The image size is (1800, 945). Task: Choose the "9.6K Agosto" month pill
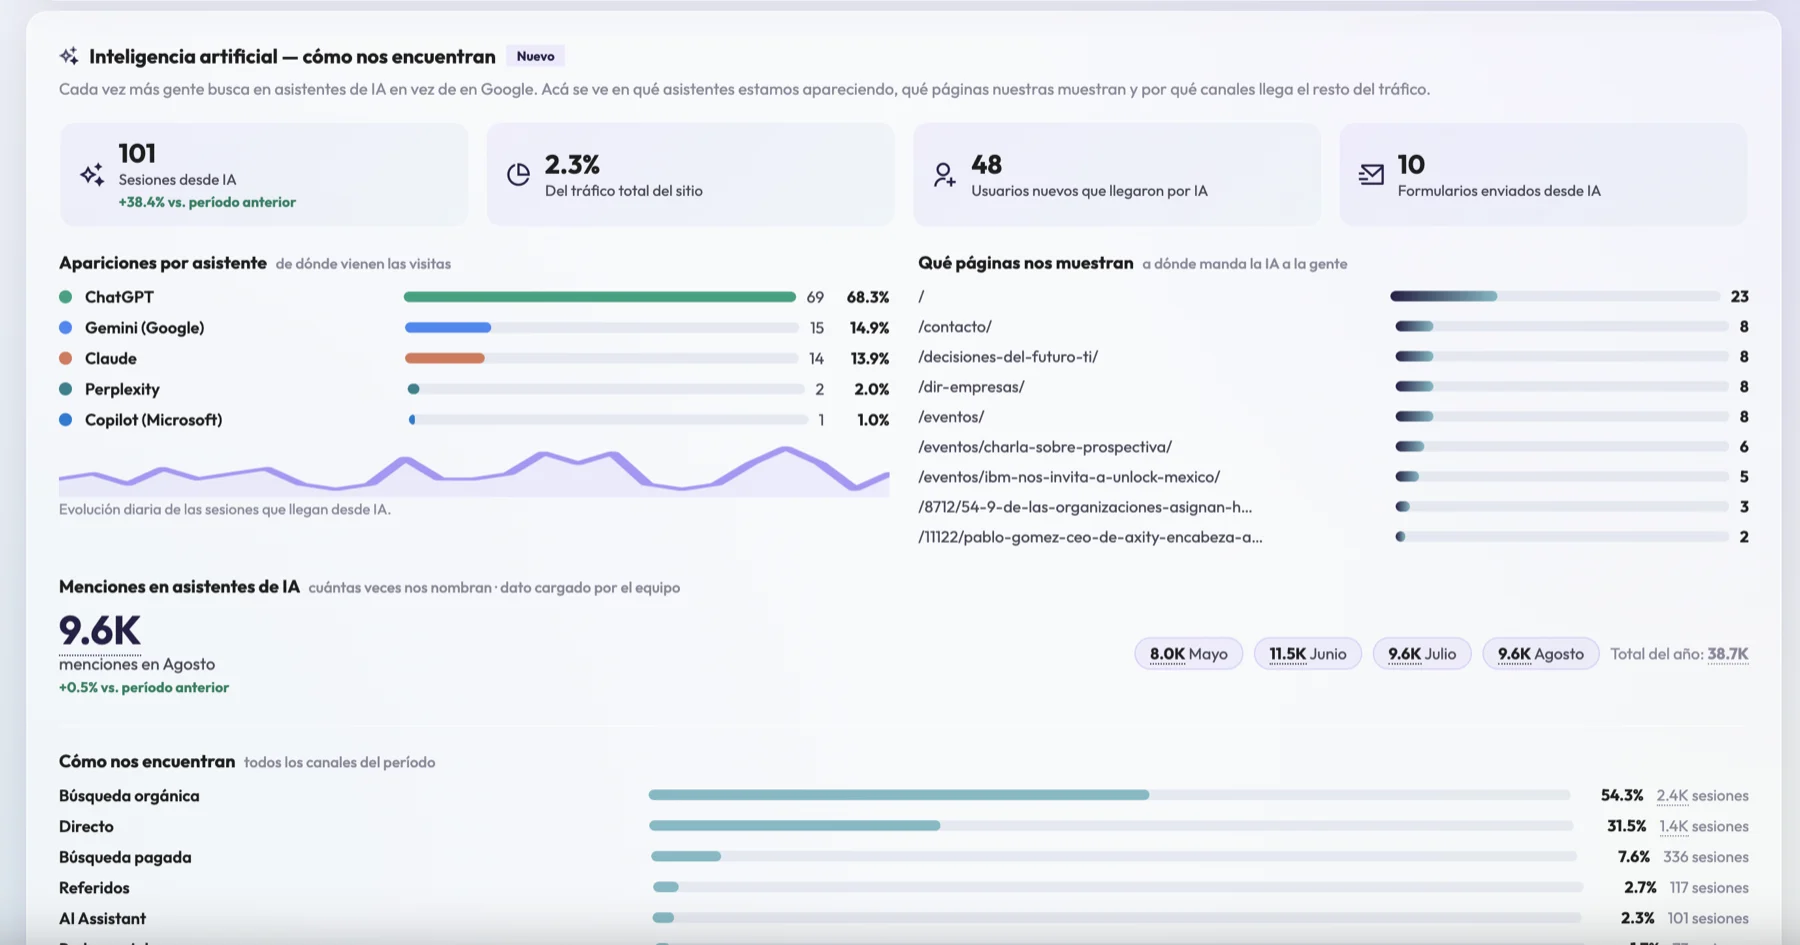pyautogui.click(x=1541, y=654)
